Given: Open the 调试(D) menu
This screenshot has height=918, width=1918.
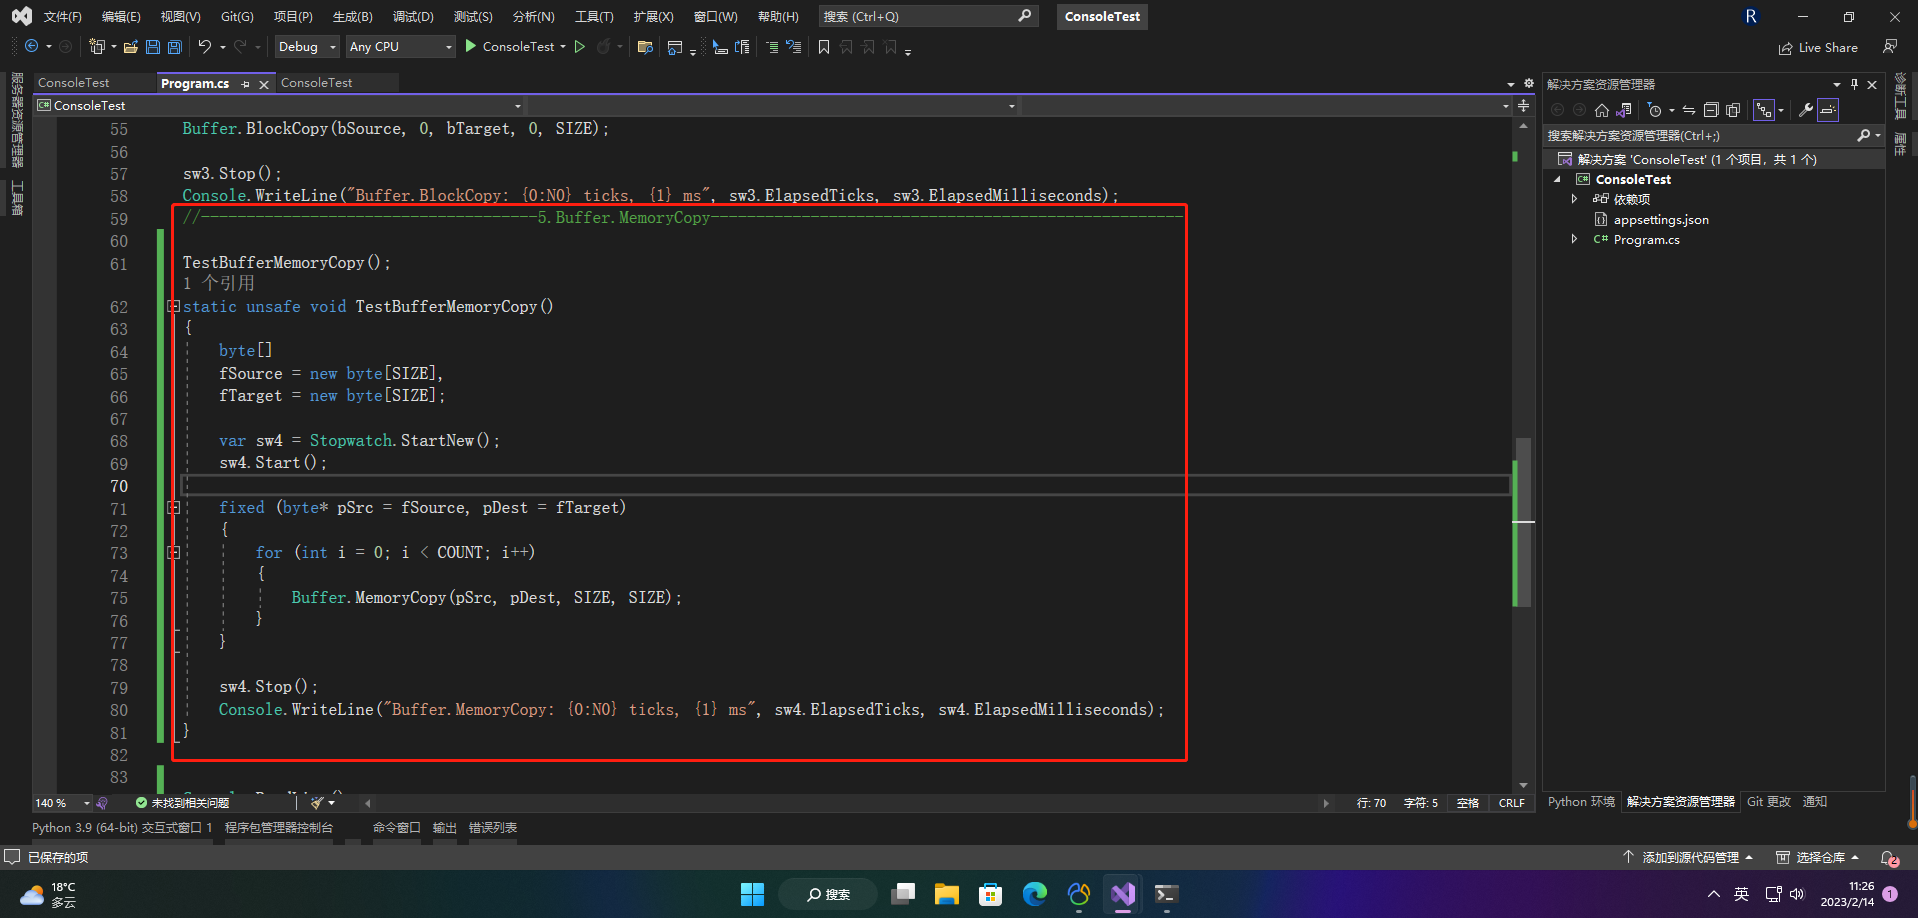Looking at the screenshot, I should click(413, 16).
